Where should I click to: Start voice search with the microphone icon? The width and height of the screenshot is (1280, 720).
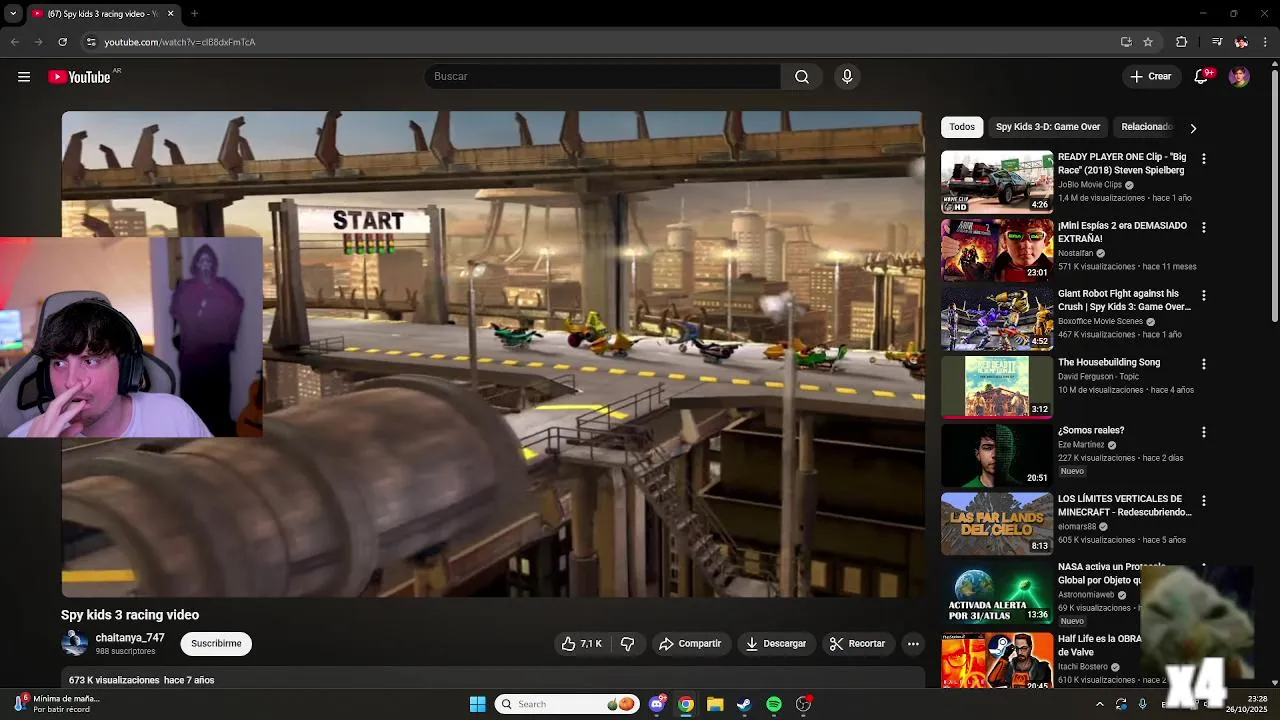click(847, 77)
